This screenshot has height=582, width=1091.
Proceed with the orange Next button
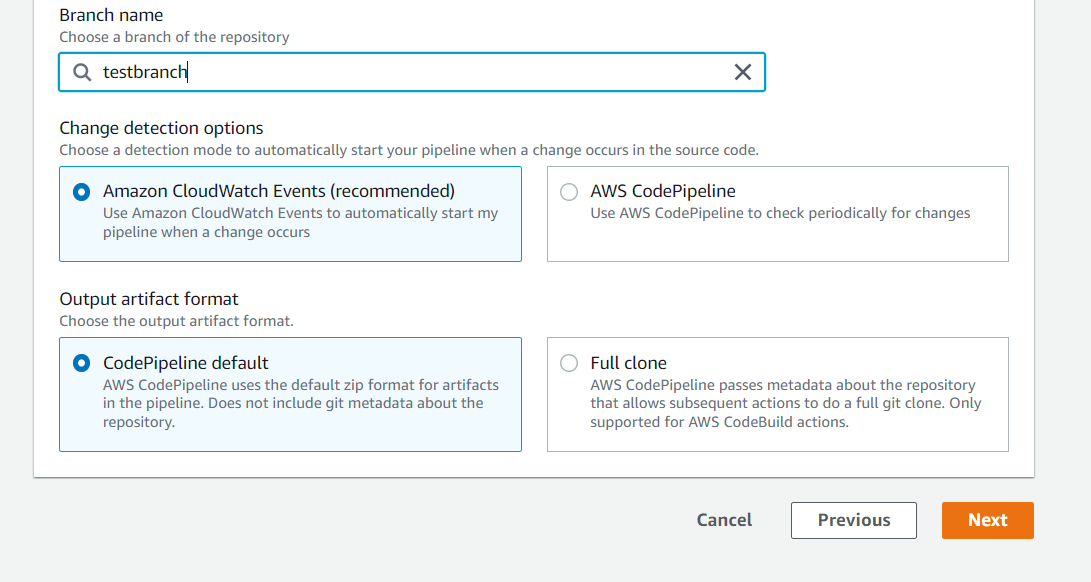tap(987, 520)
